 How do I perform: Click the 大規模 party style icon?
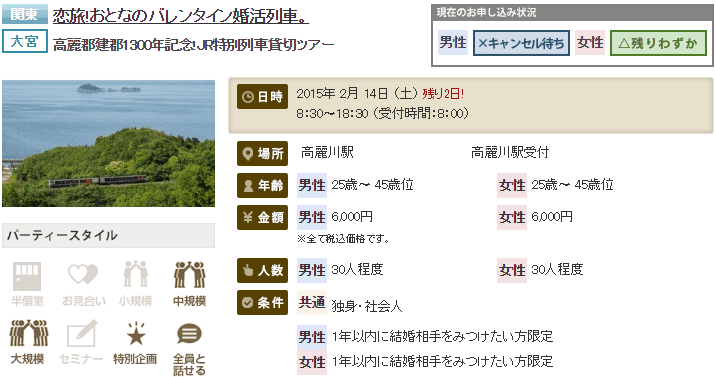point(28,333)
